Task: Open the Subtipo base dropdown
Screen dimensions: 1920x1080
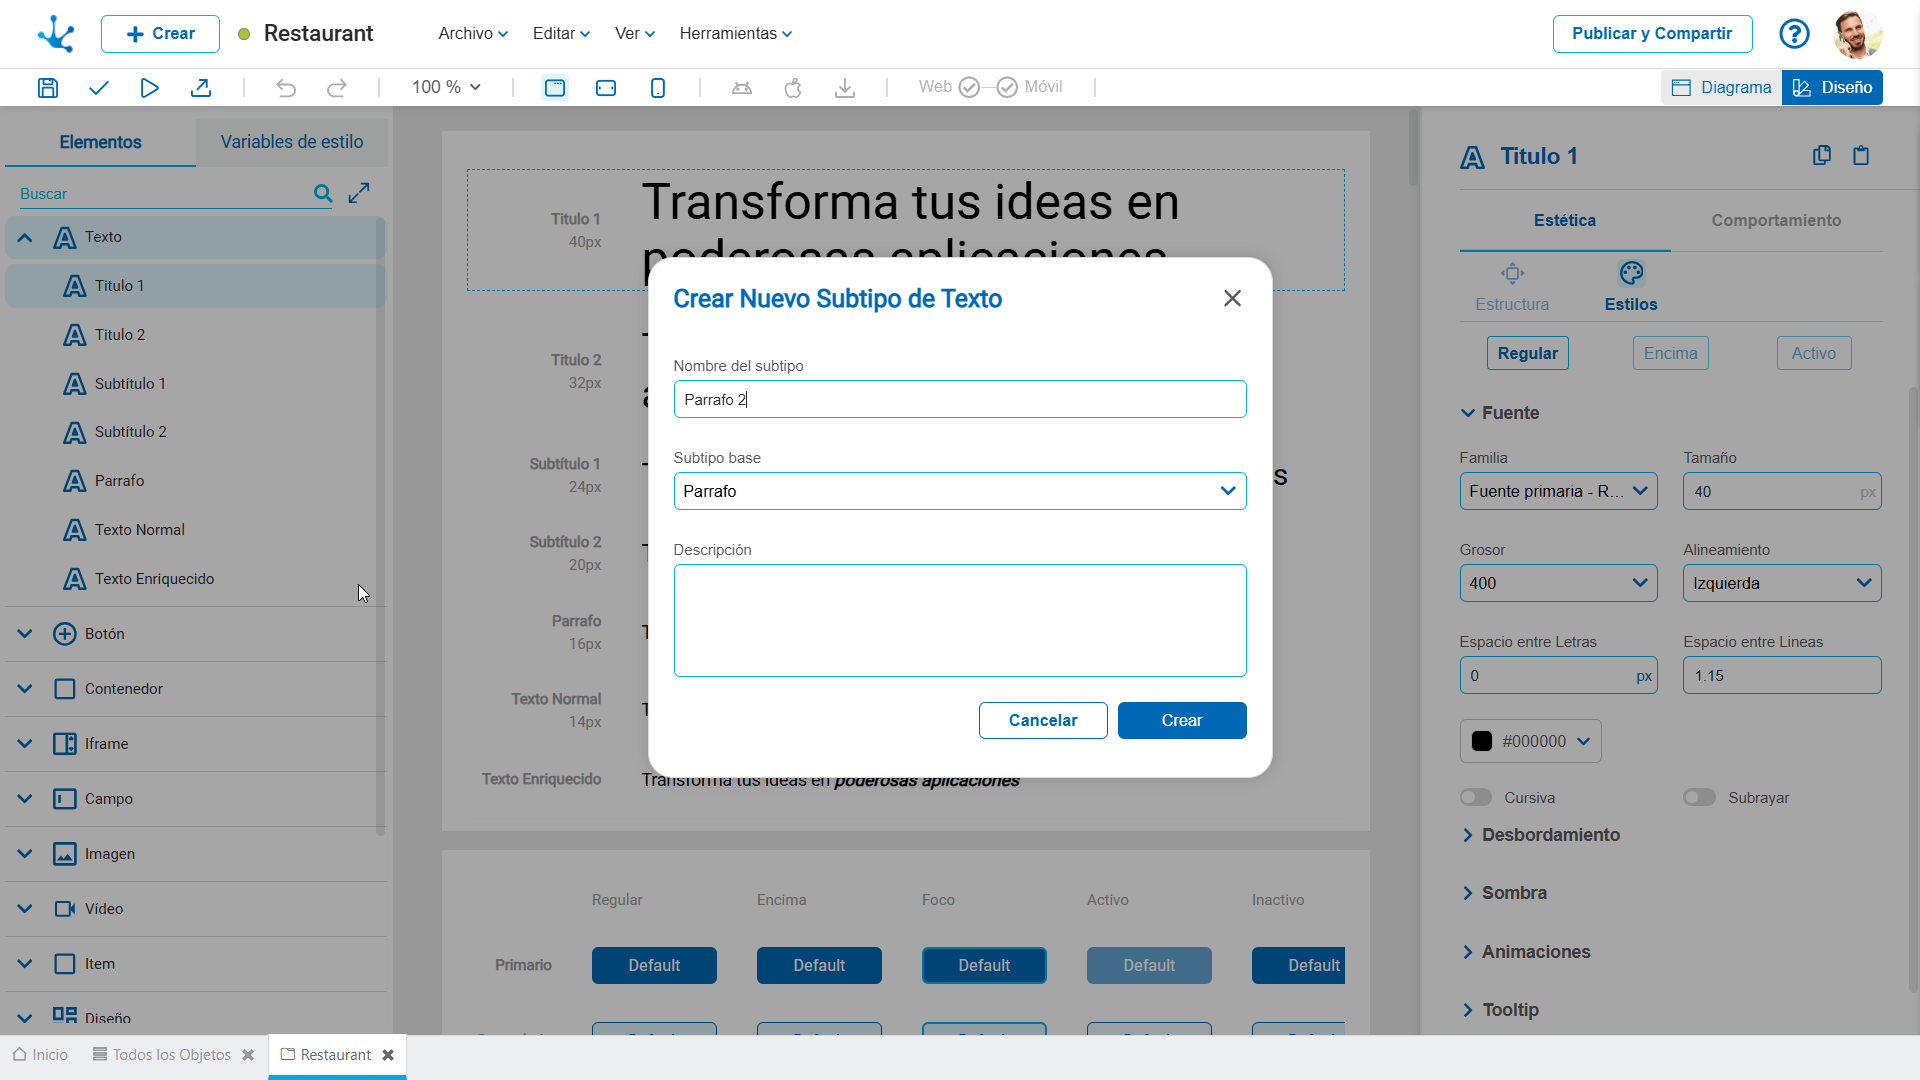Action: point(959,491)
